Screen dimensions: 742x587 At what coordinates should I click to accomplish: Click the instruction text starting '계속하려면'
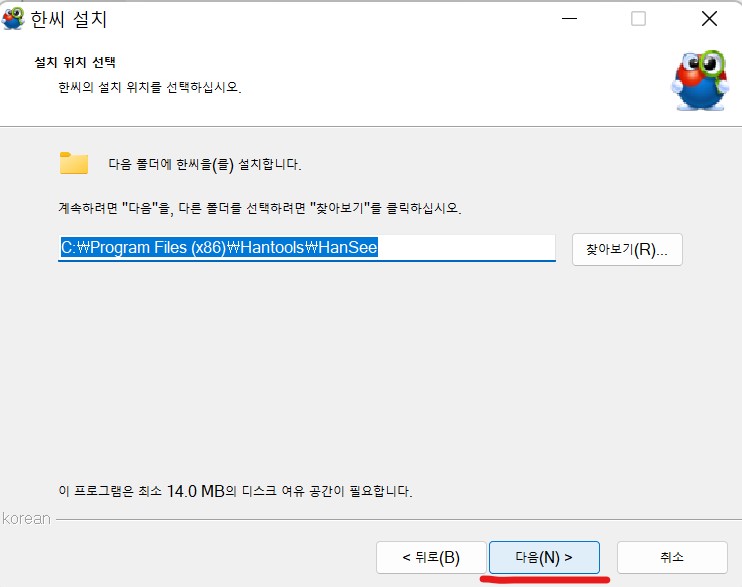pyautogui.click(x=260, y=208)
